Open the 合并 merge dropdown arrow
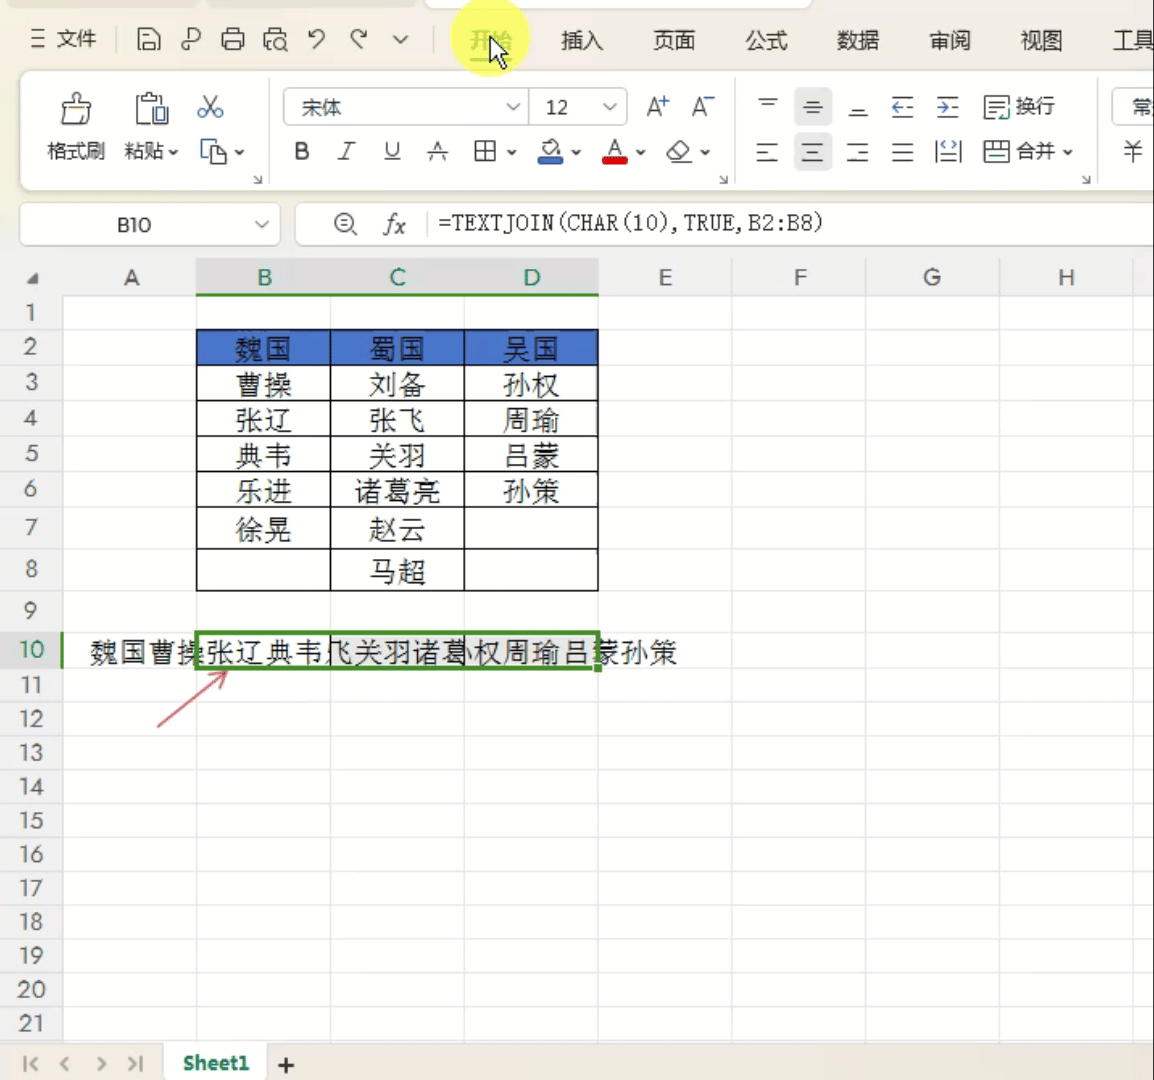Screen dimensions: 1154x1080 tap(1068, 152)
